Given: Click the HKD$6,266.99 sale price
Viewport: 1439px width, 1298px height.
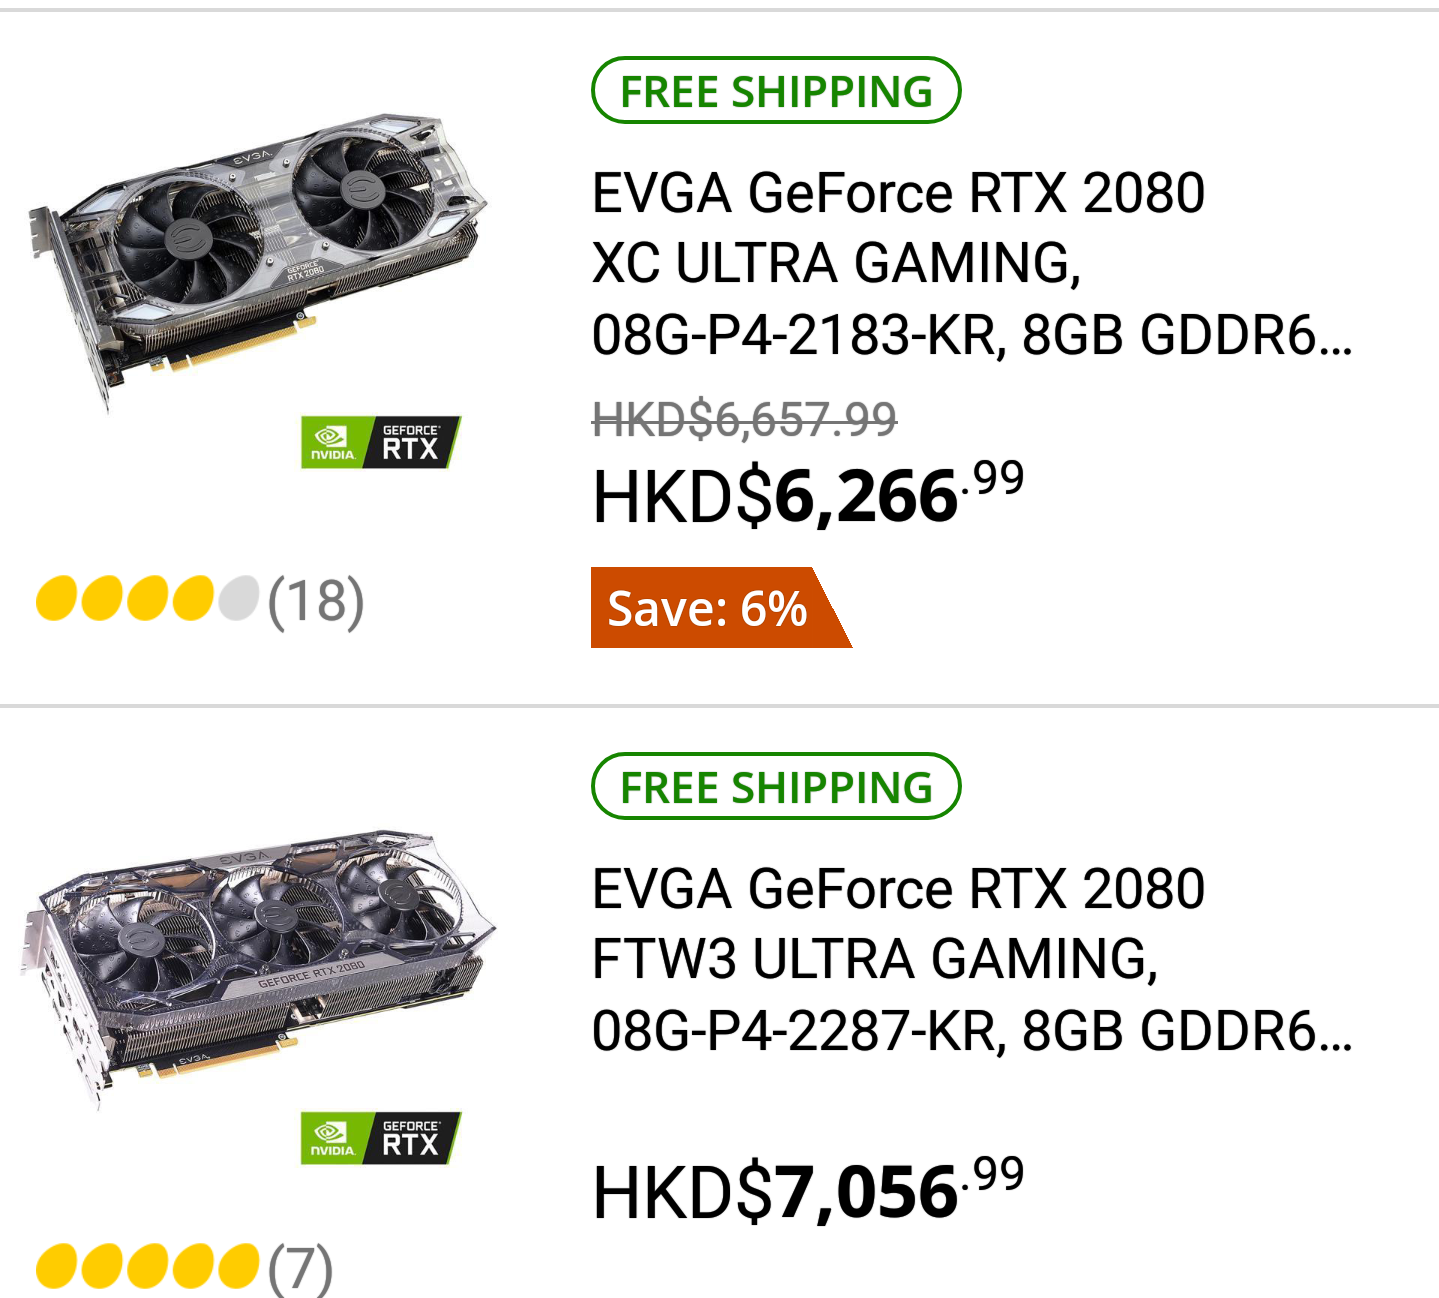Looking at the screenshot, I should point(807,495).
